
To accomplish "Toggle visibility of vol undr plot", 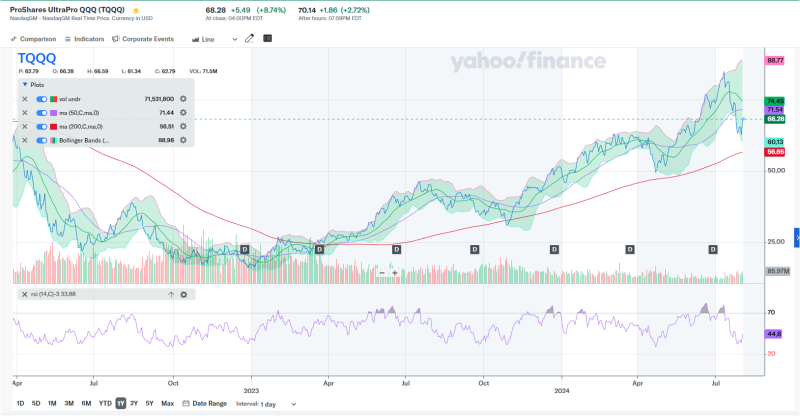I will point(41,99).
